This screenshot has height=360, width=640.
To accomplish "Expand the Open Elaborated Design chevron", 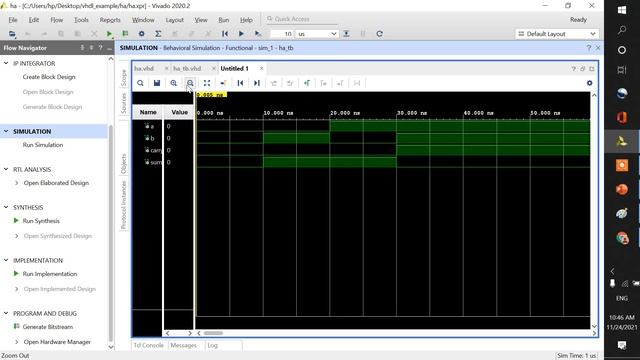I will [16, 183].
